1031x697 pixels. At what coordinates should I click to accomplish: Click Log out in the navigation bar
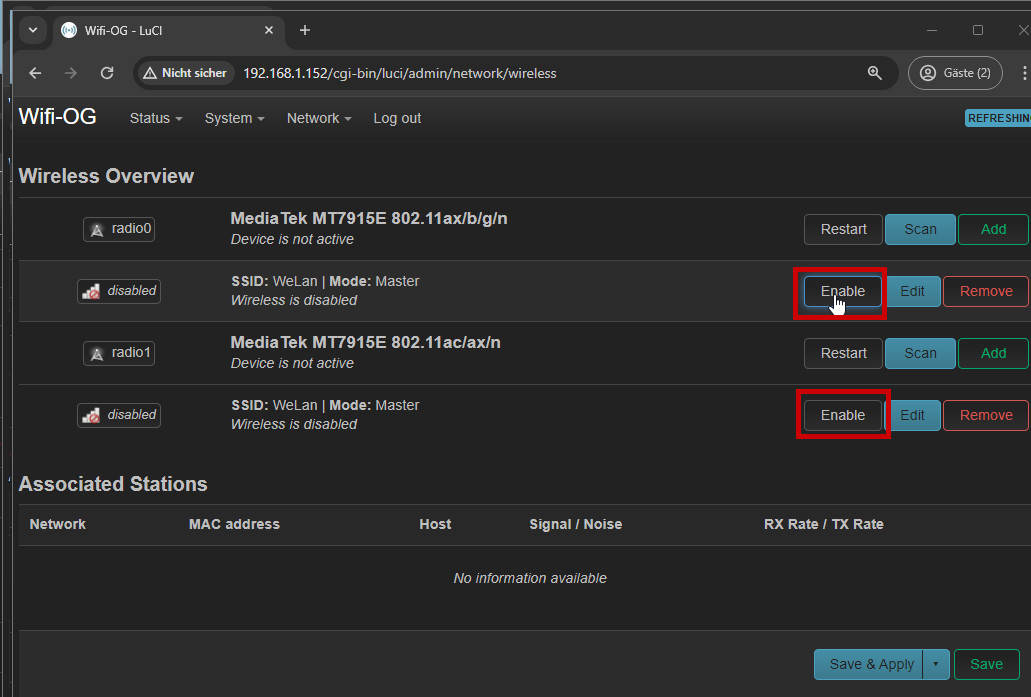point(397,118)
